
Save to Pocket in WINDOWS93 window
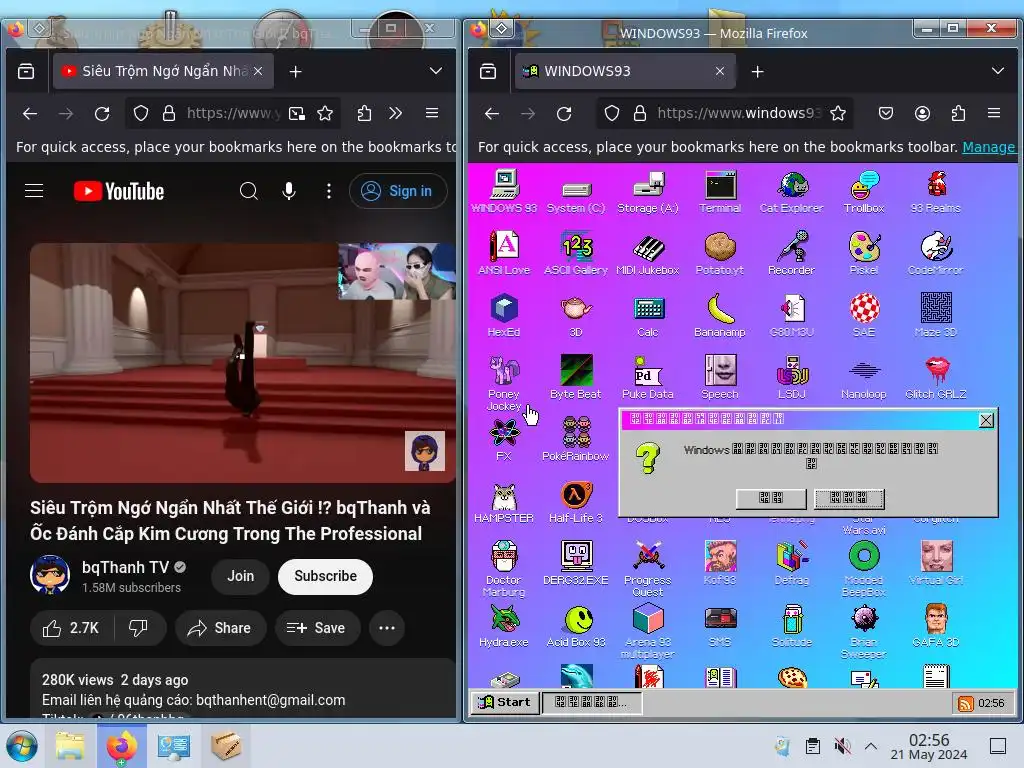pyautogui.click(x=886, y=113)
